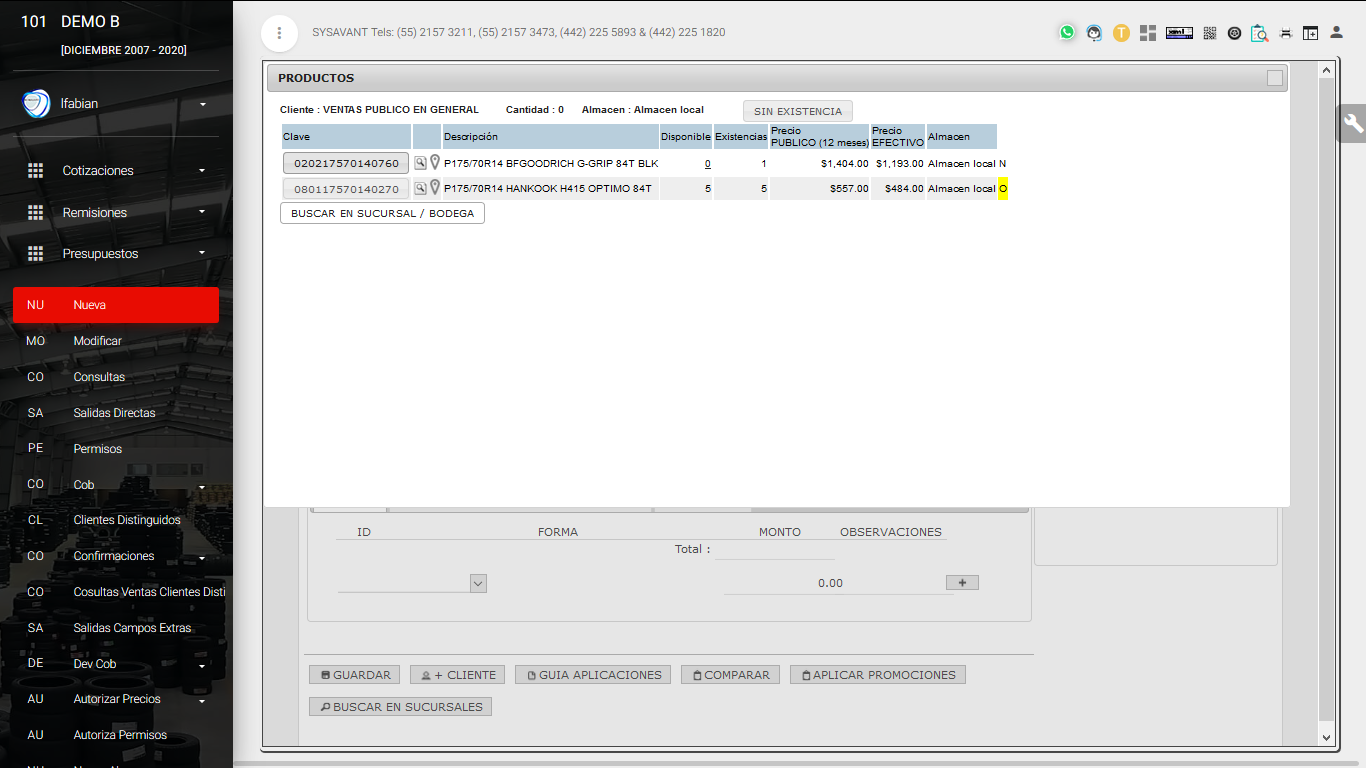Click the GUARDAR button

pyautogui.click(x=355, y=675)
